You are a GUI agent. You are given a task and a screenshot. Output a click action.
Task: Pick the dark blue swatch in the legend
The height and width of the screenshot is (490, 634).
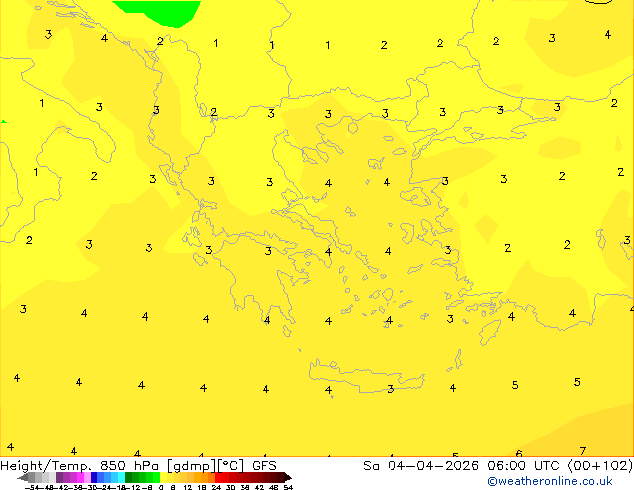tap(94, 477)
